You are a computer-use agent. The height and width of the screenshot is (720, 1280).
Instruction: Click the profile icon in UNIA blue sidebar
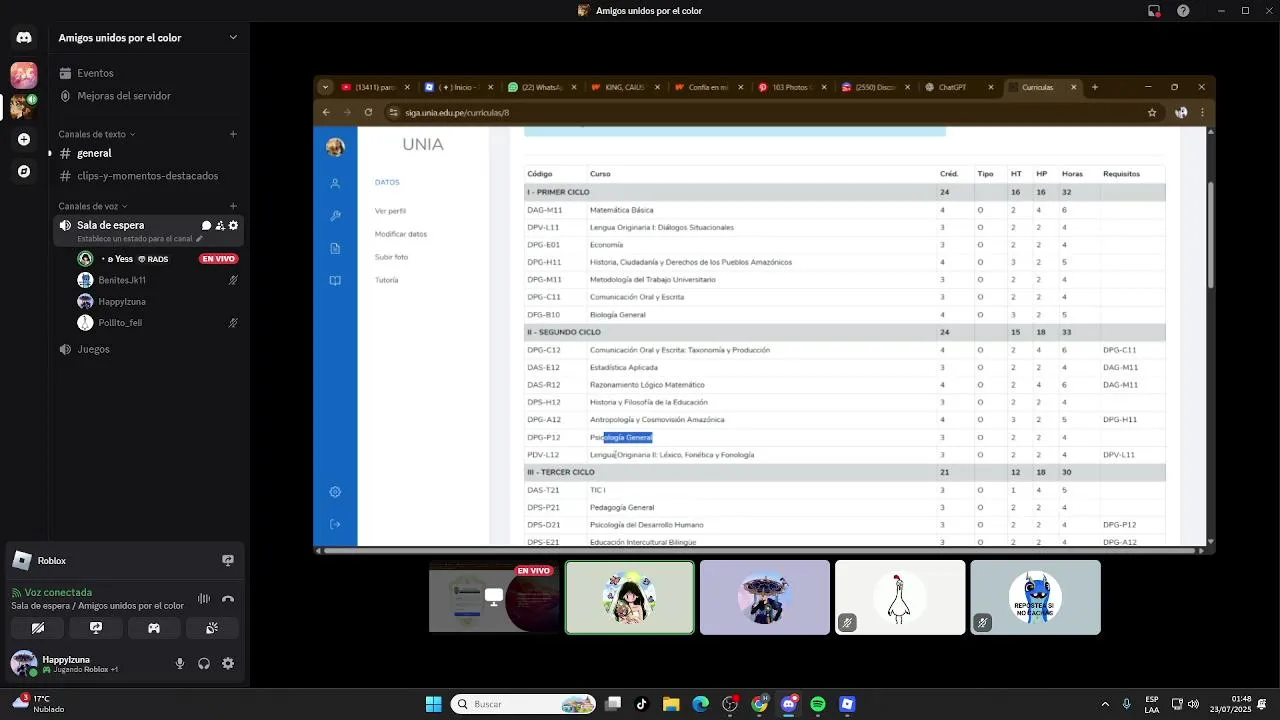(335, 184)
